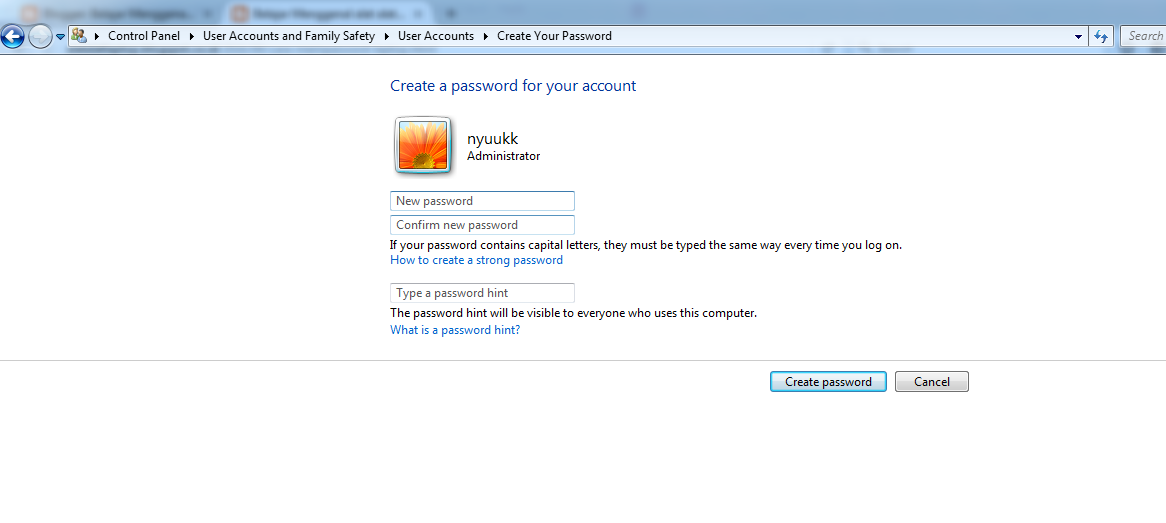Open Control Panel breadcrumb
Screen dimensions: 1166x523
[x=144, y=36]
